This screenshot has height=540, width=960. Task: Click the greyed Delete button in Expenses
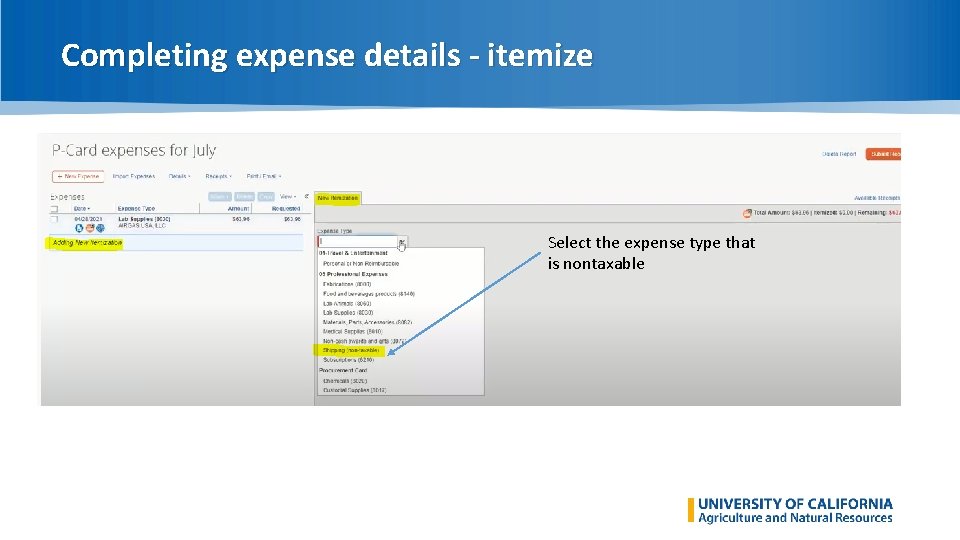[245, 197]
